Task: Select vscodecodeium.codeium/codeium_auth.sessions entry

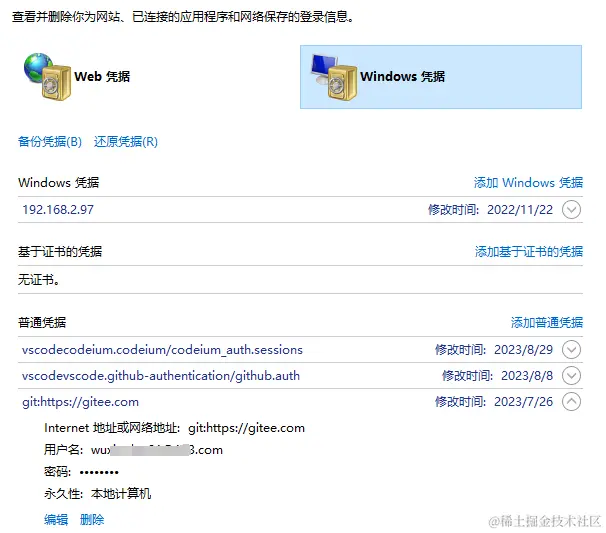Action: [x=162, y=350]
